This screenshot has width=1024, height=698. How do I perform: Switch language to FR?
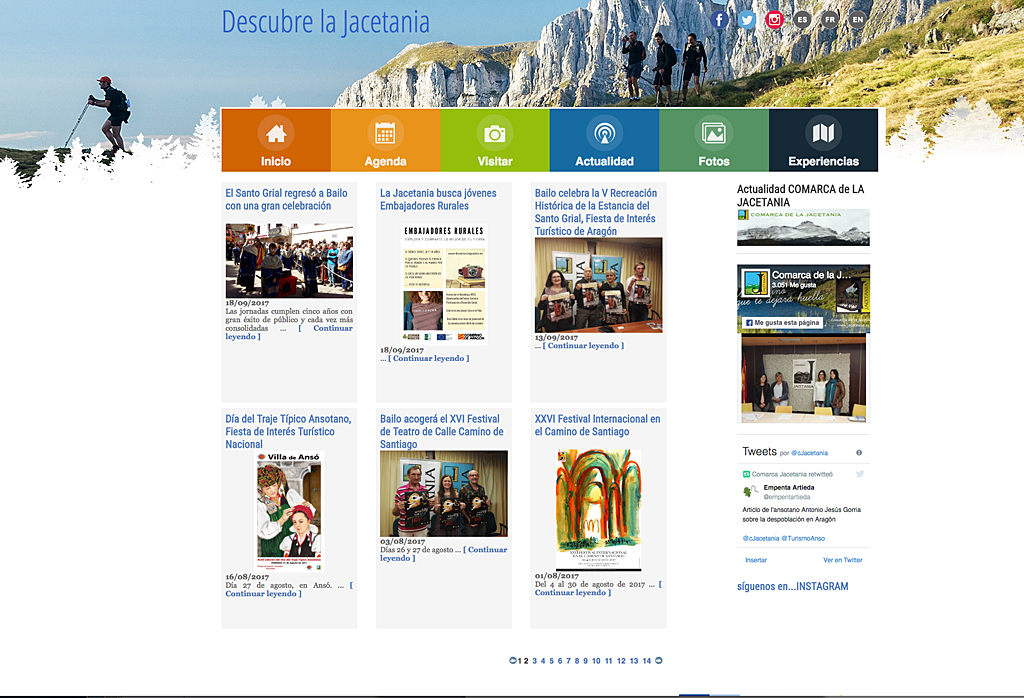(x=830, y=20)
